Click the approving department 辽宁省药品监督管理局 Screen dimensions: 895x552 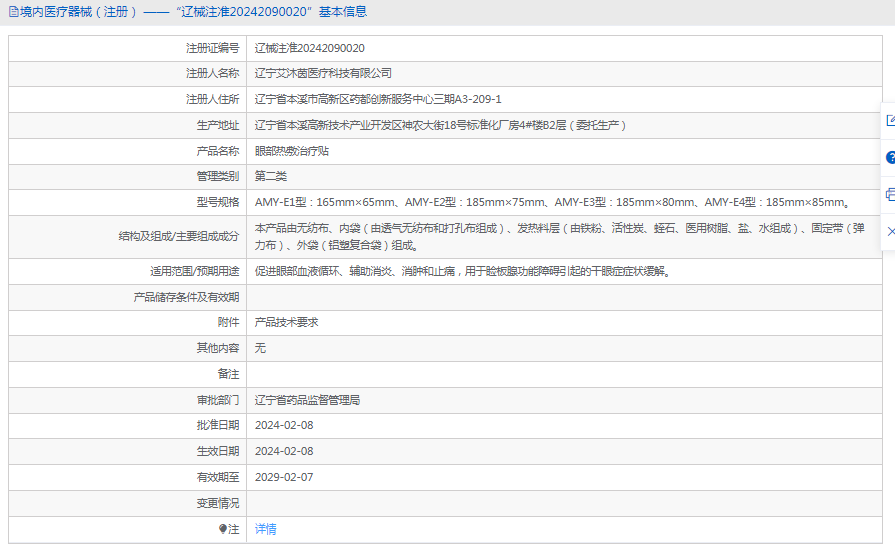pyautogui.click(x=307, y=400)
